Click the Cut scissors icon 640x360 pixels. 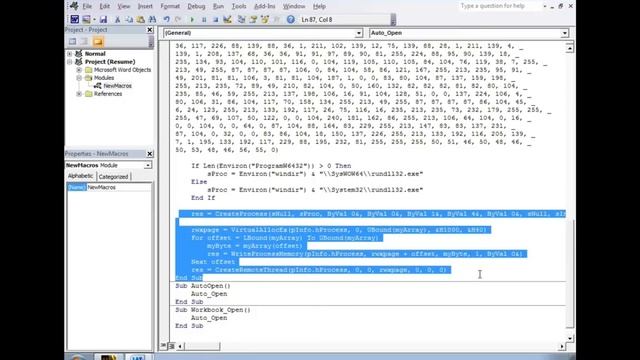pos(117,19)
